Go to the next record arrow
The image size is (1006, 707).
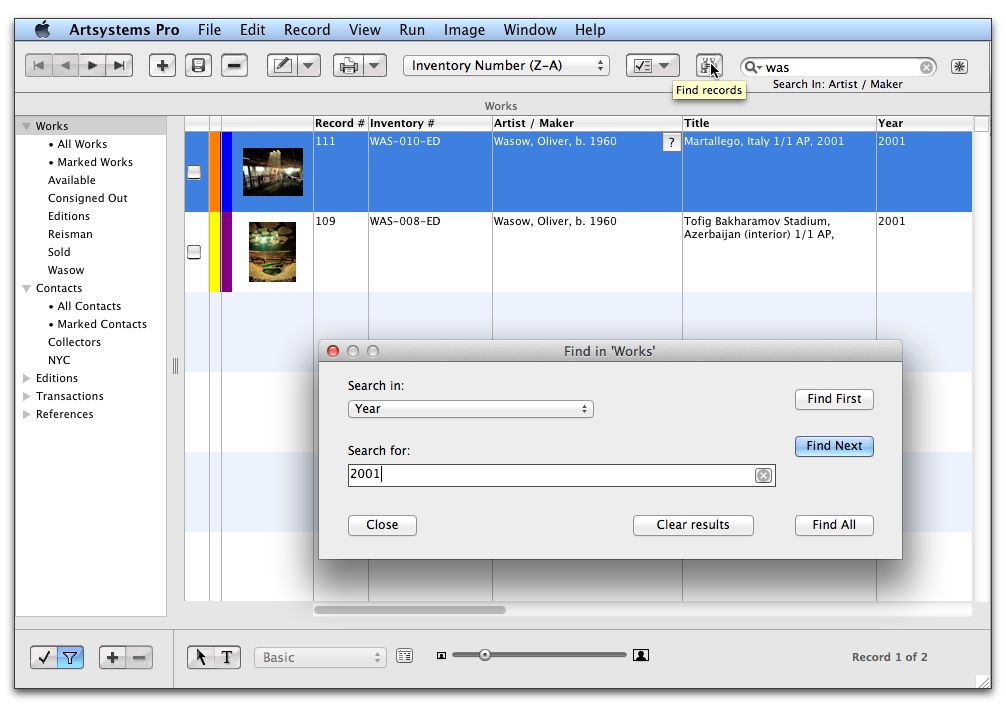pyautogui.click(x=92, y=66)
